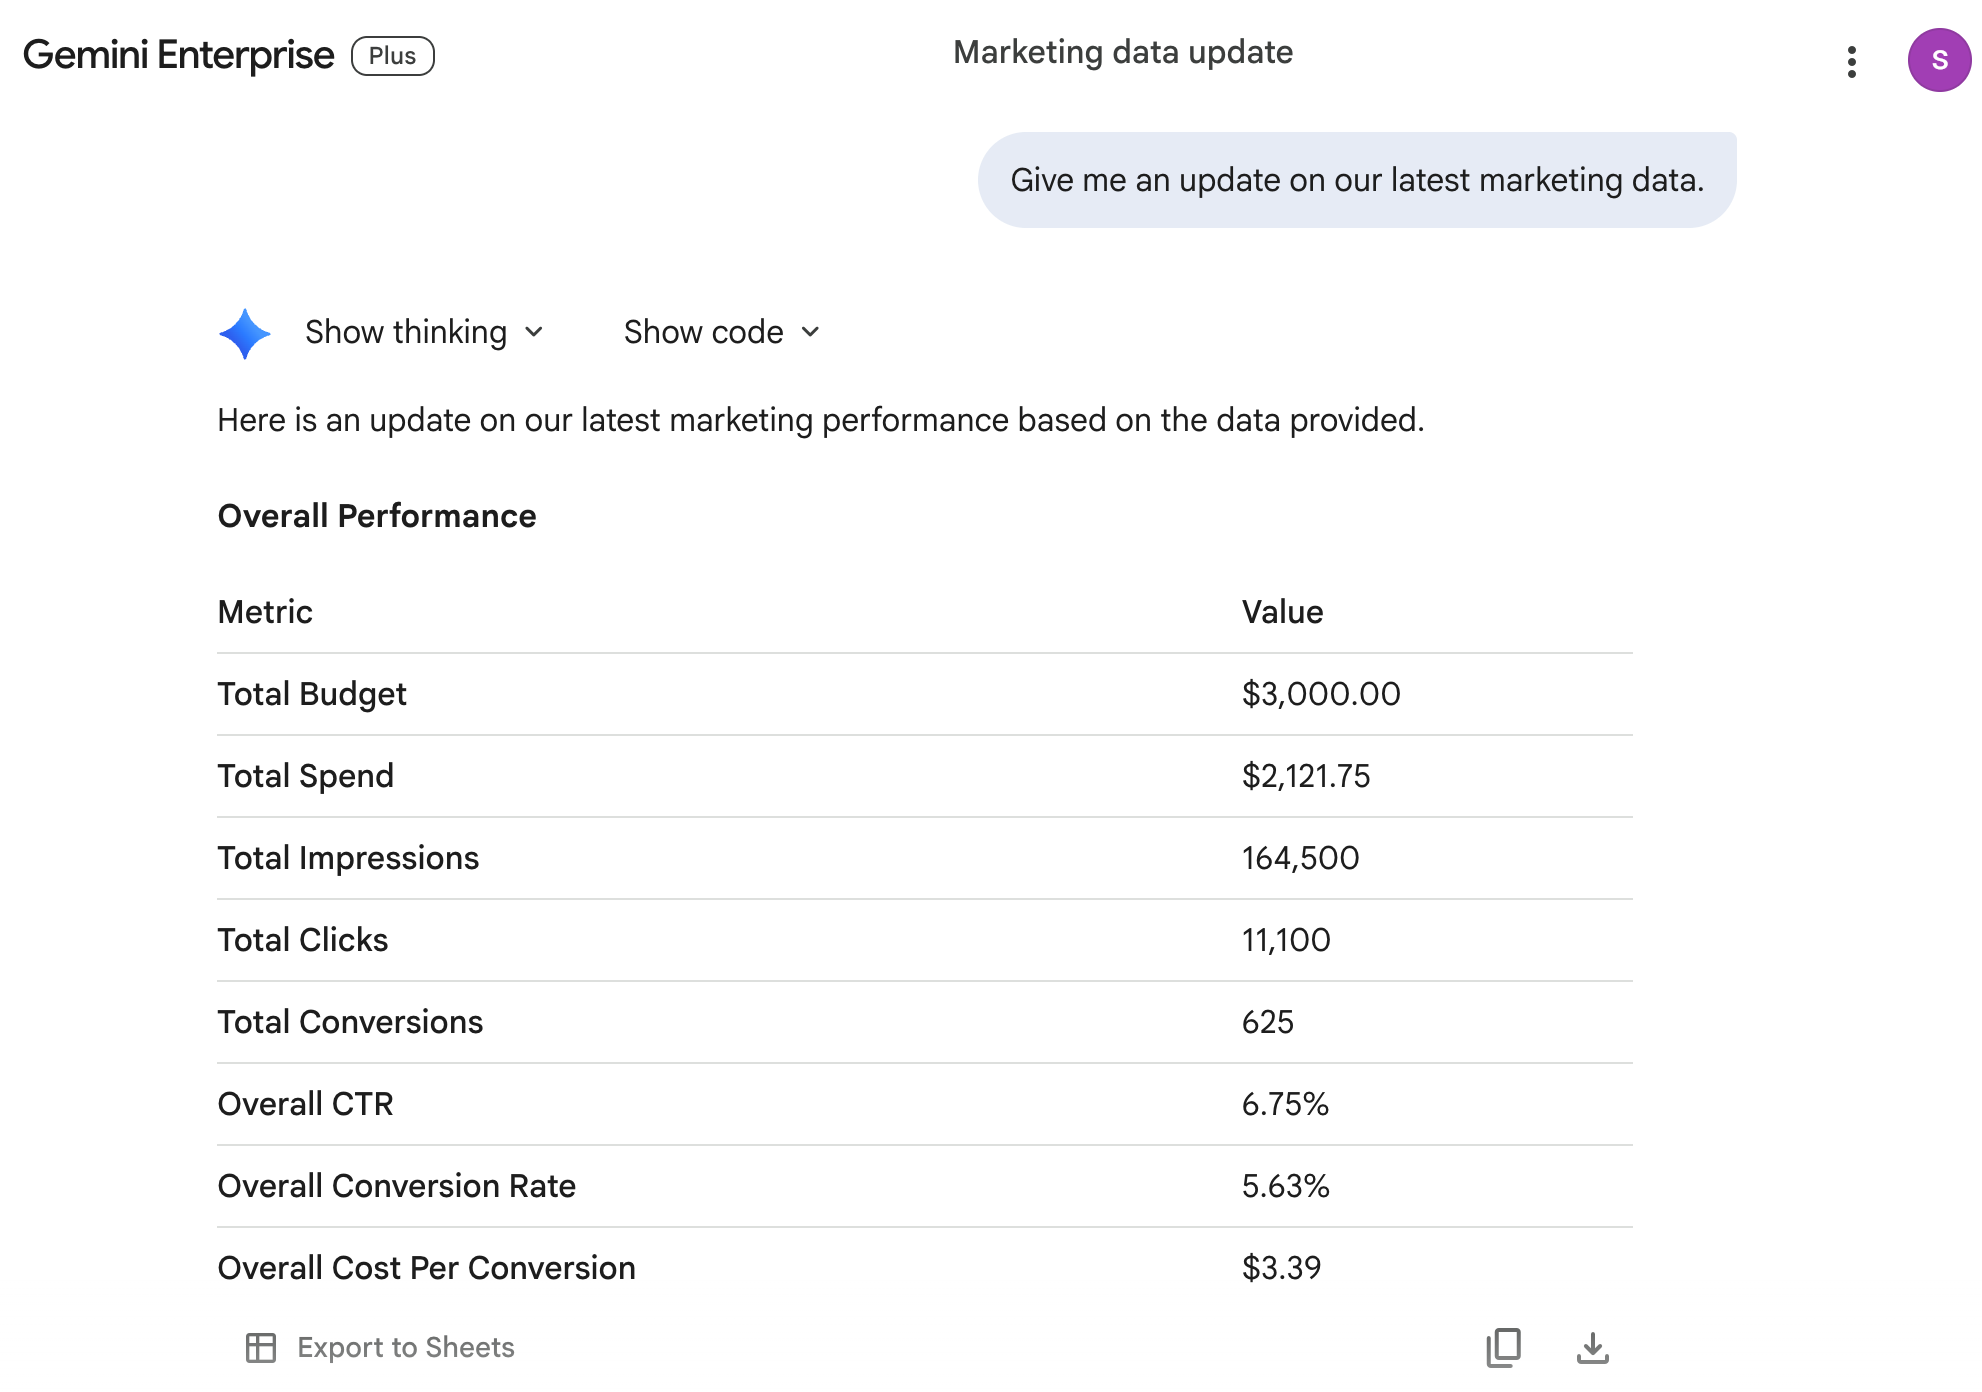Click the Total Budget value $3,000.00
Image resolution: width=1982 pixels, height=1392 pixels.
(x=1321, y=694)
